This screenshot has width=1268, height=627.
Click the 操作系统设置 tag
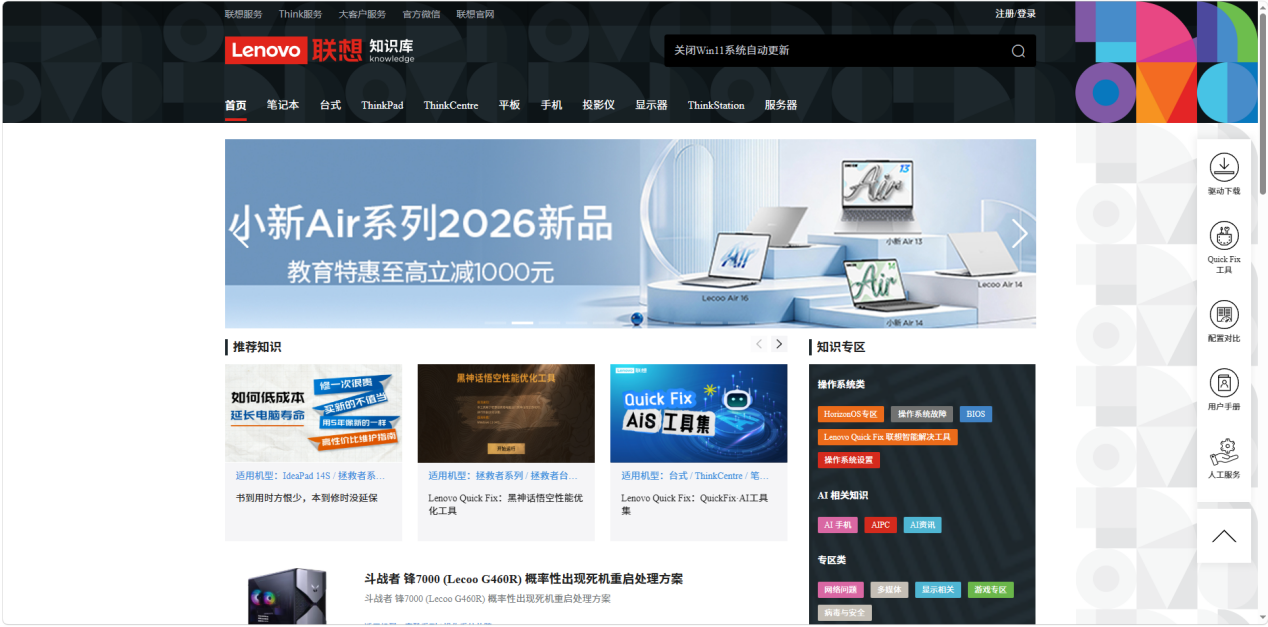pos(849,460)
